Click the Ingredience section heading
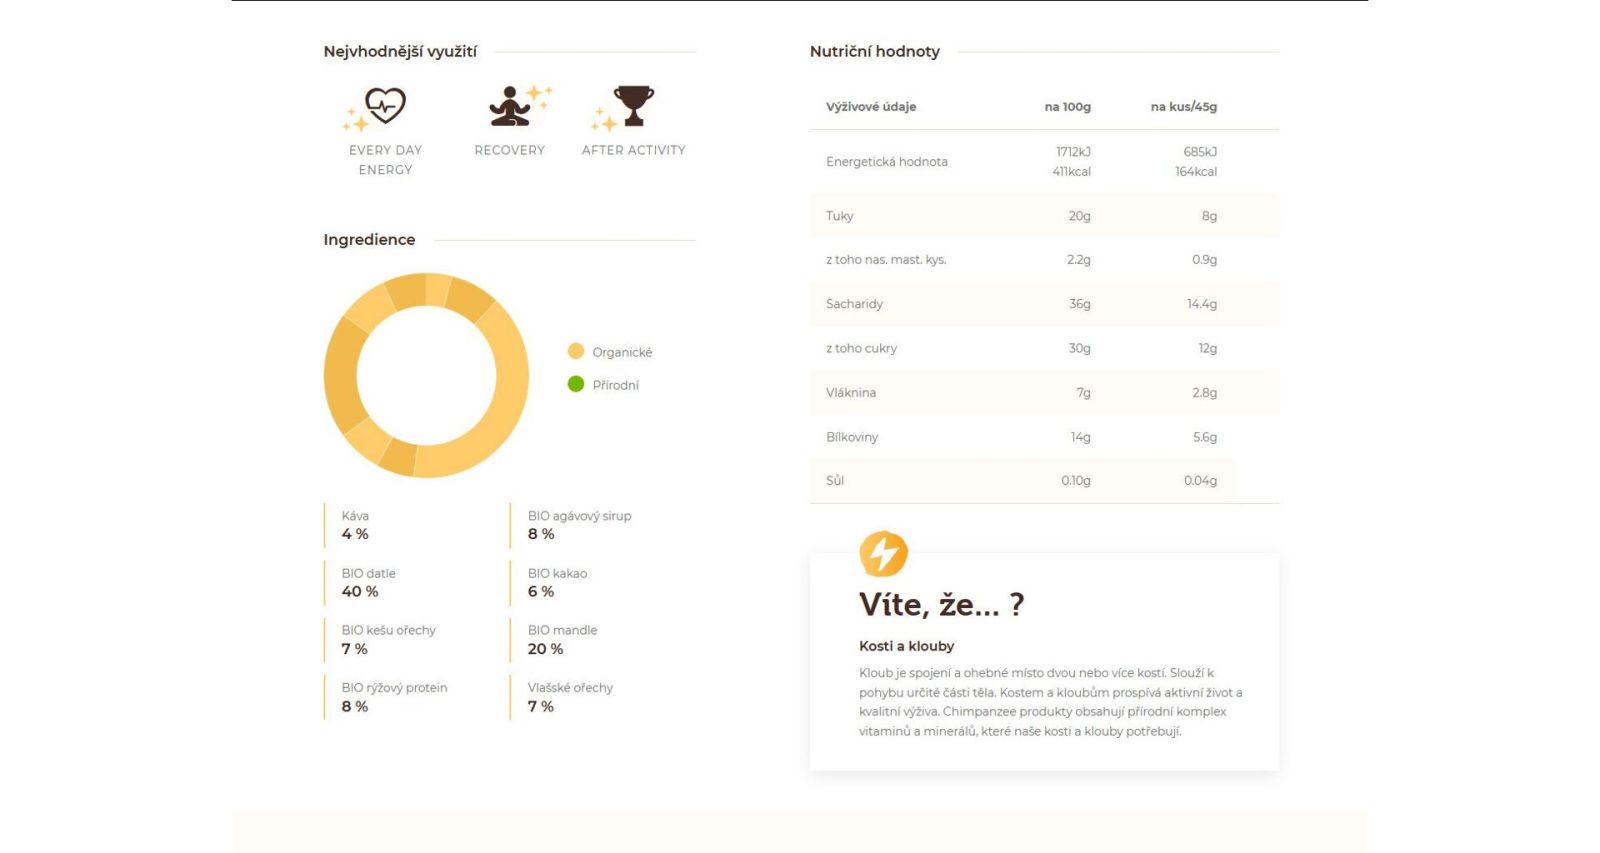 369,240
